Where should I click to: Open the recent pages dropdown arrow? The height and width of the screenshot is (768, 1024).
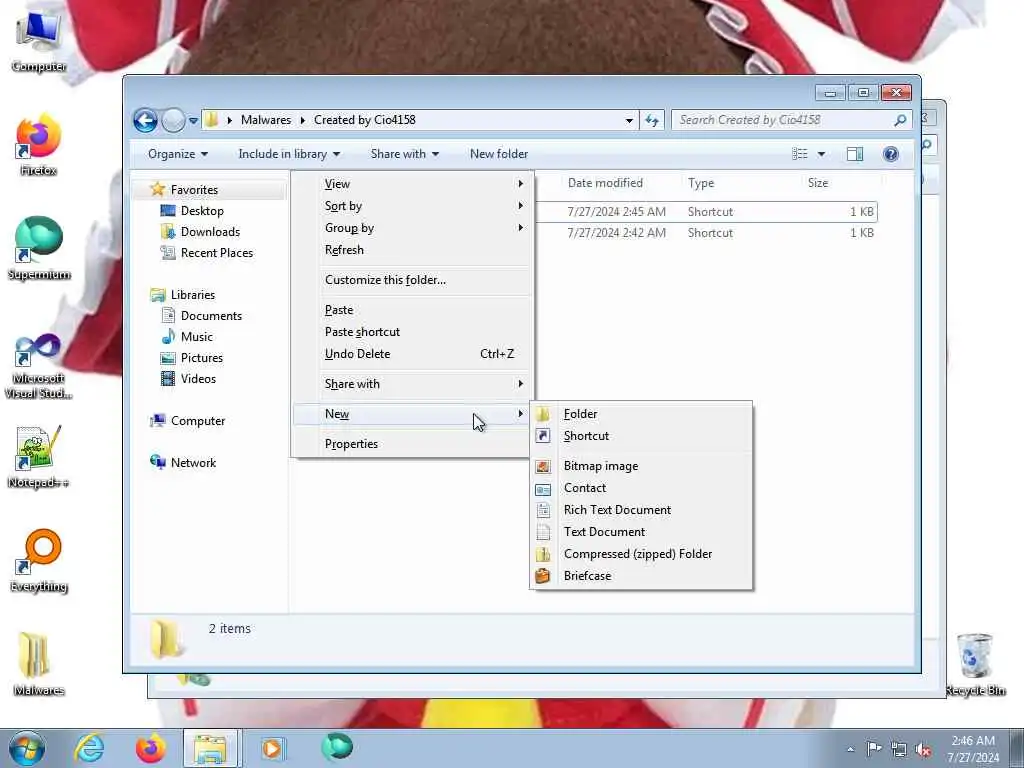tap(193, 120)
